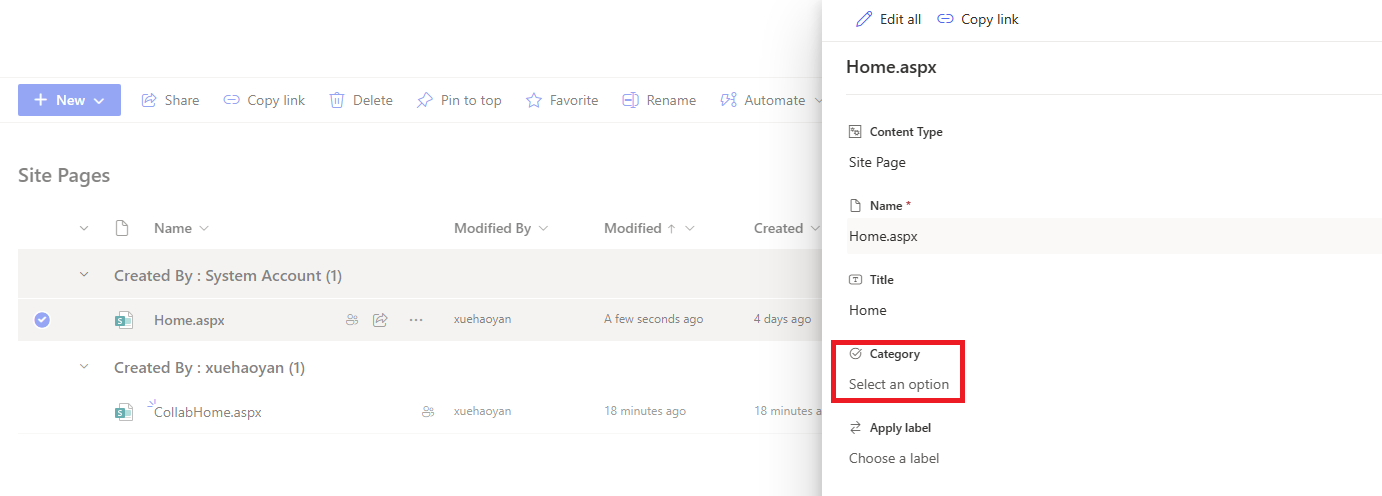Image resolution: width=1382 pixels, height=496 pixels.
Task: Click the Rename command
Action: 659,100
